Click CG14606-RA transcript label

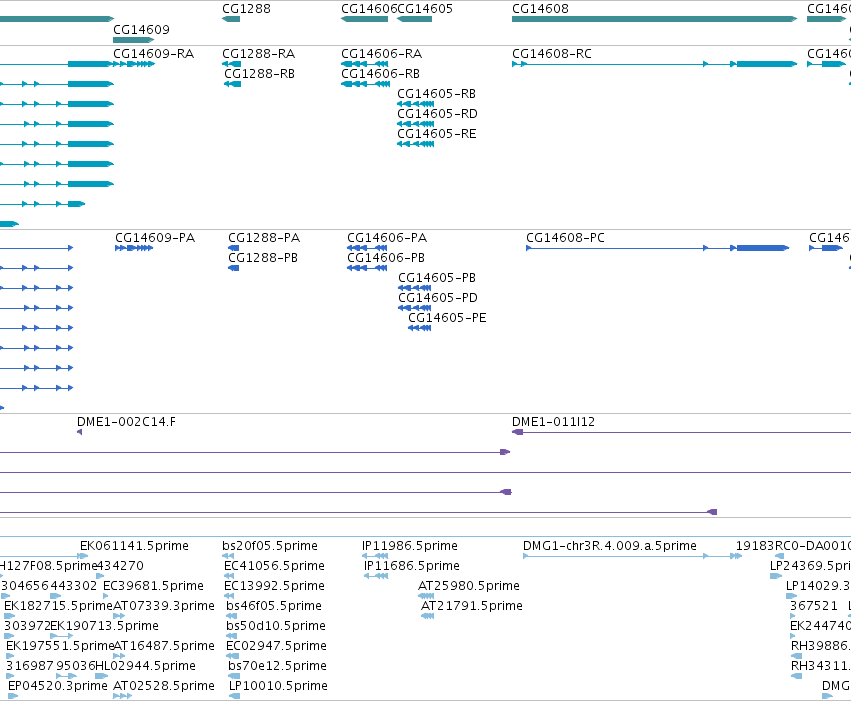point(382,54)
